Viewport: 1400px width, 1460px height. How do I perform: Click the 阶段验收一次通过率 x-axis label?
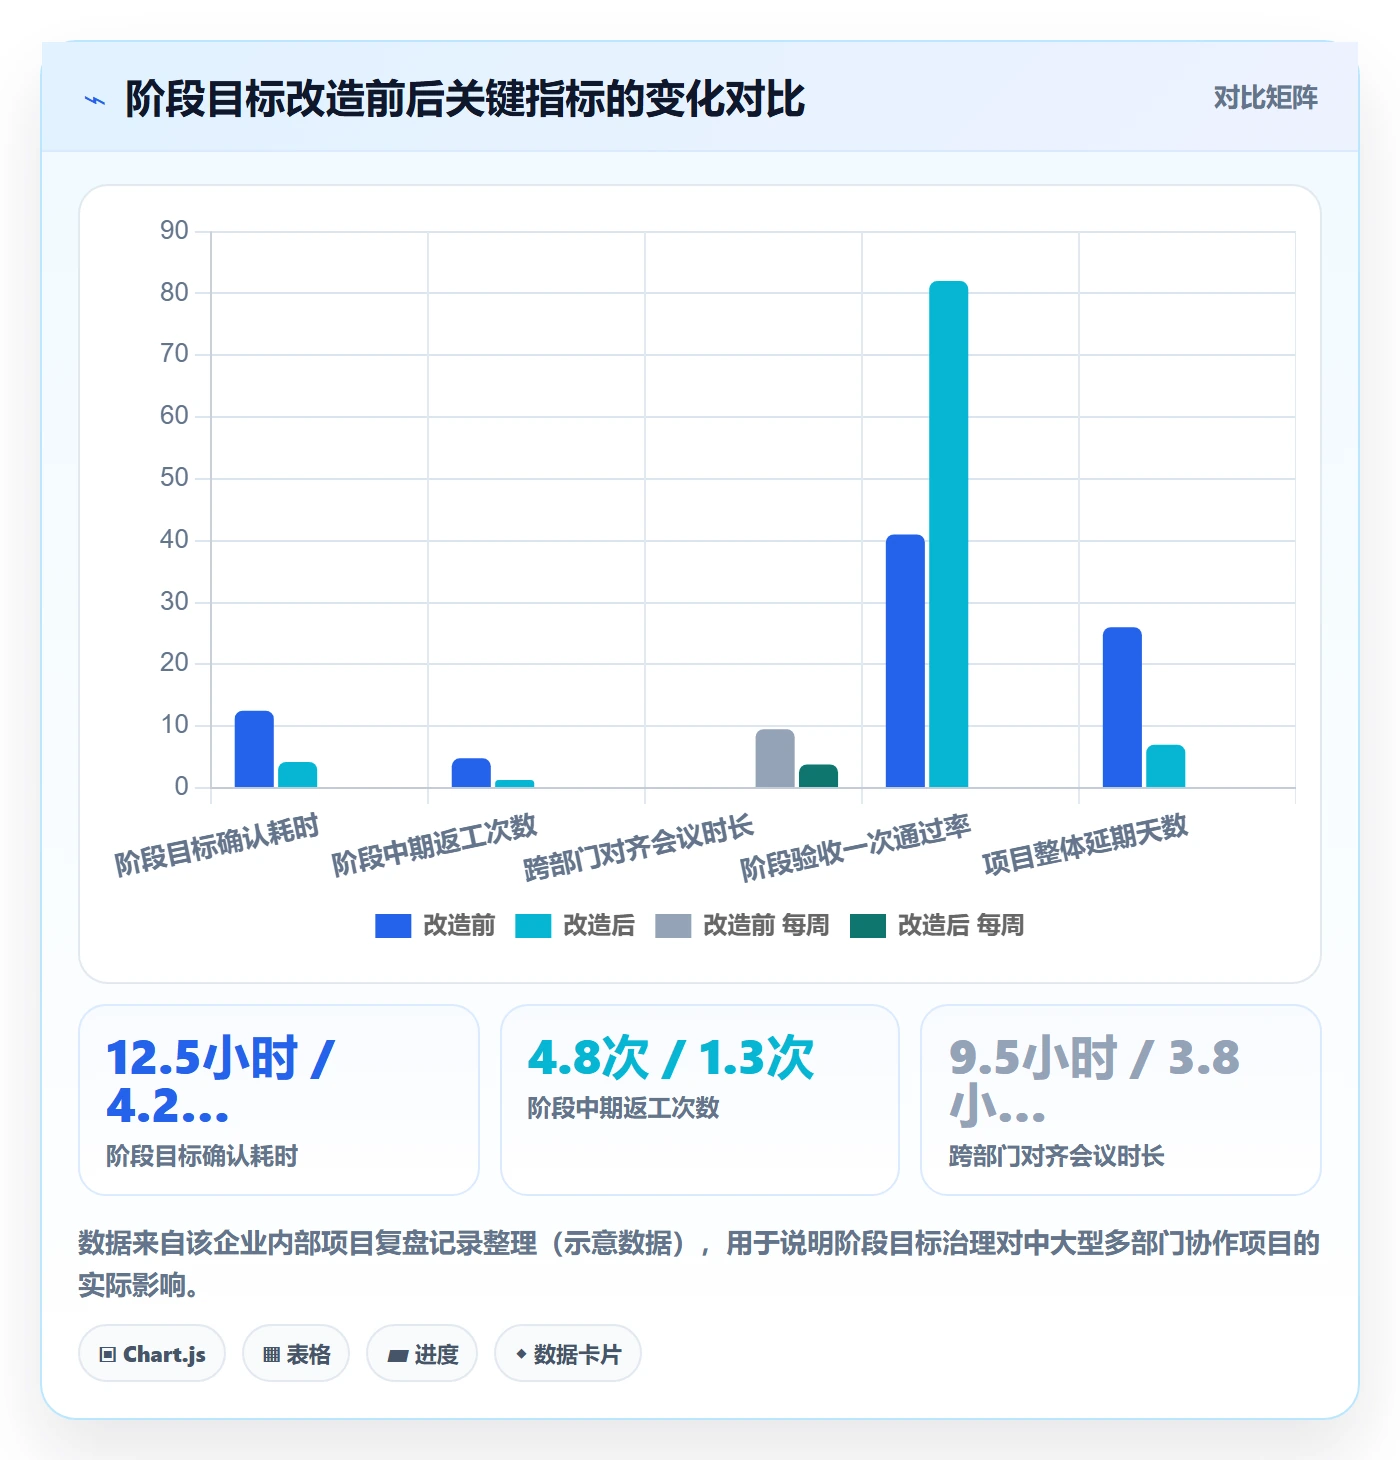(856, 848)
